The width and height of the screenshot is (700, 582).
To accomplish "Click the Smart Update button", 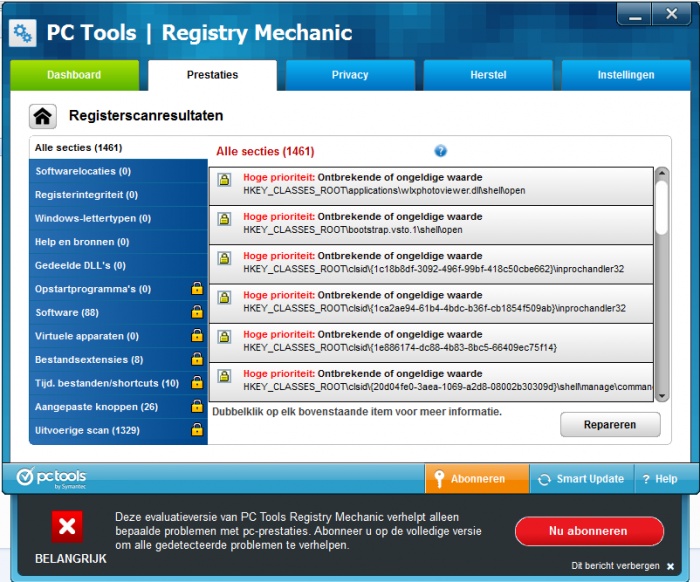I will pyautogui.click(x=582, y=479).
